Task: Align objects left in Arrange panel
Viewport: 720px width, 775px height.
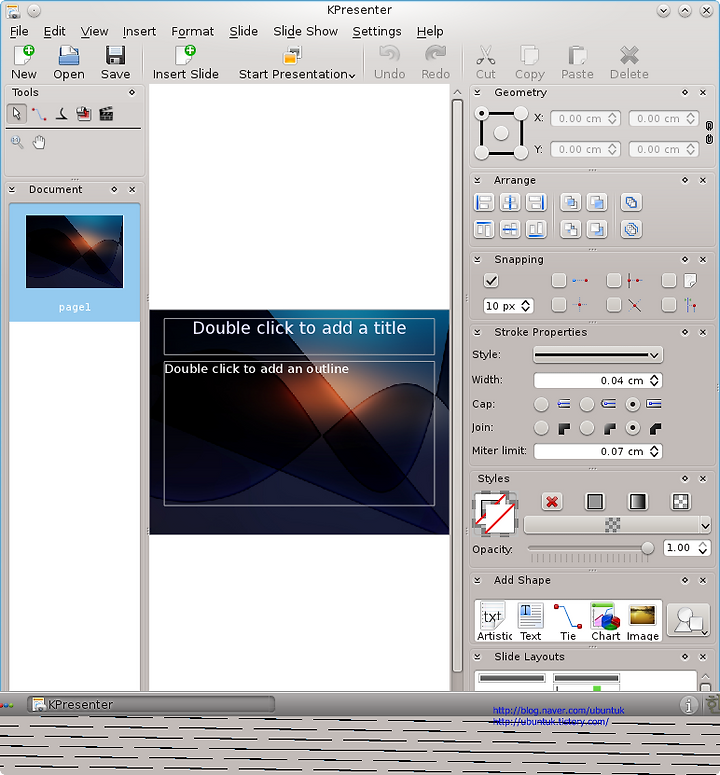Action: click(x=484, y=203)
